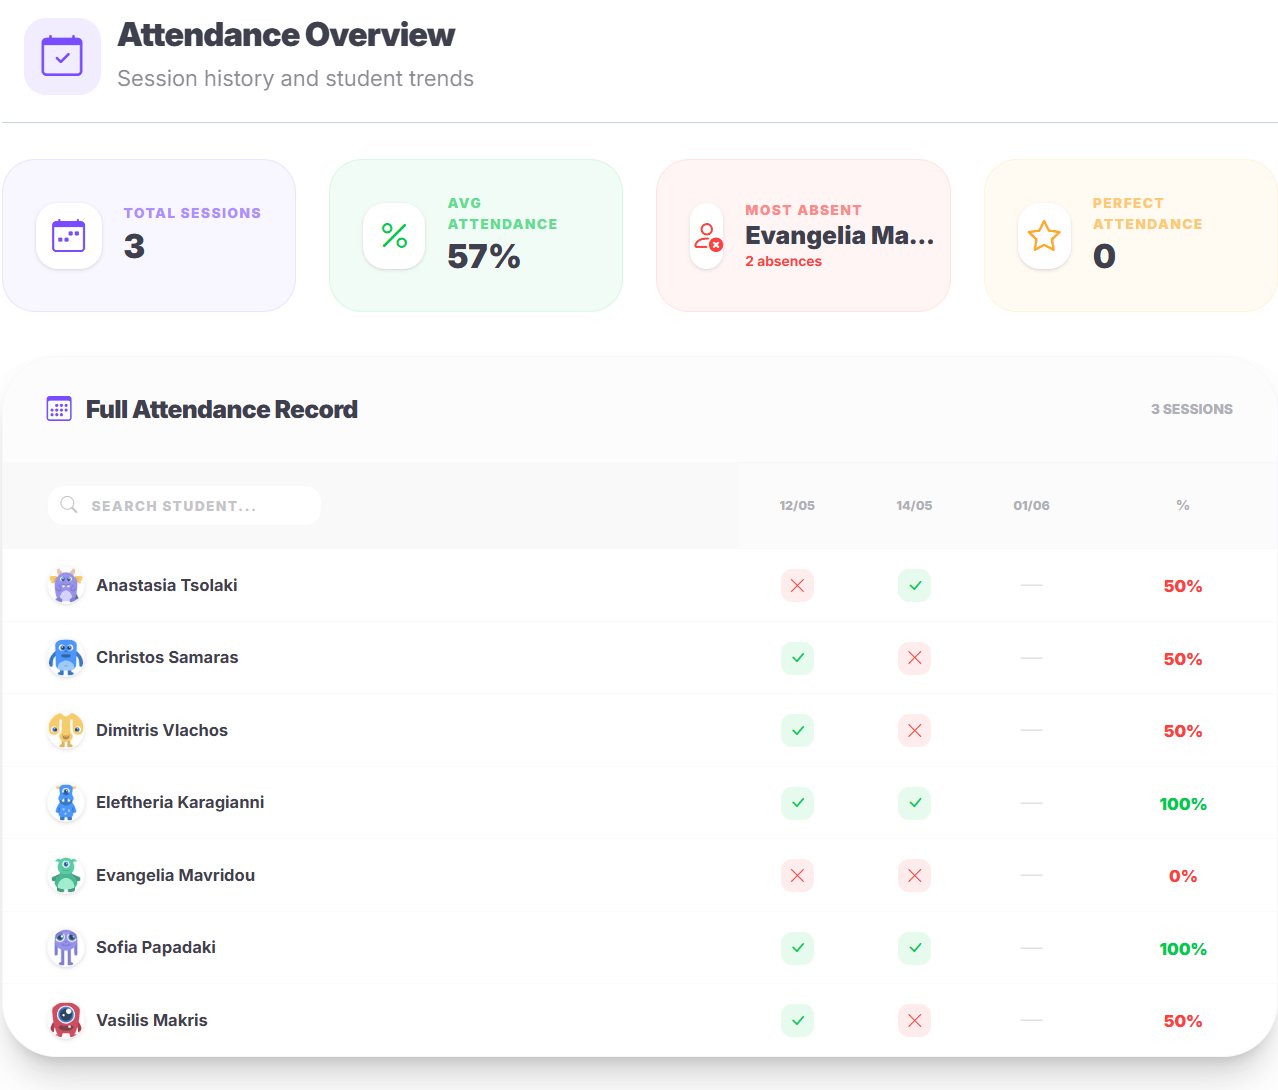1278x1090 pixels.
Task: Toggle Sofia Papadaki's 14/05 present mark
Action: pos(914,948)
